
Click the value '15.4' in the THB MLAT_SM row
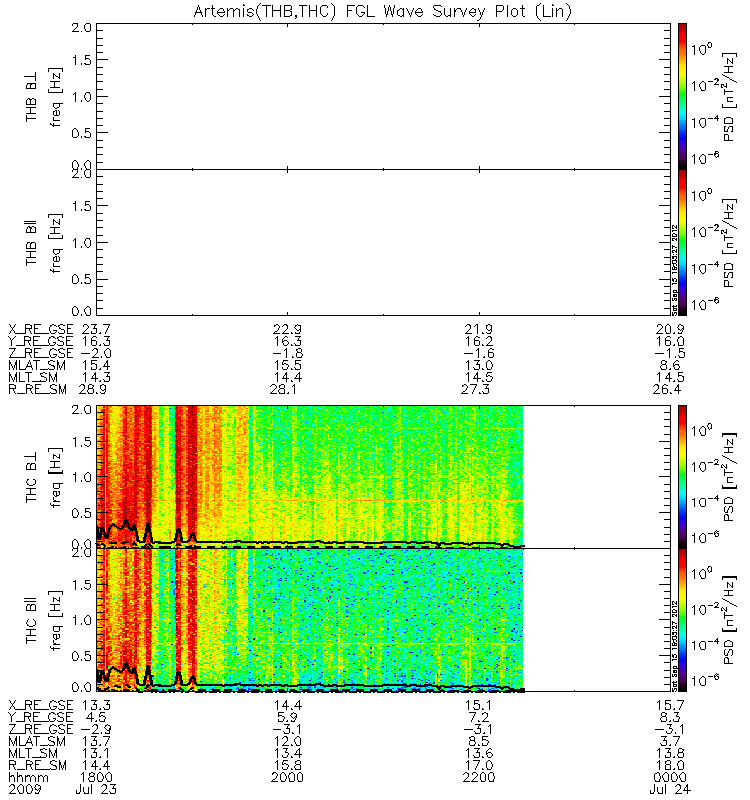click(x=96, y=365)
